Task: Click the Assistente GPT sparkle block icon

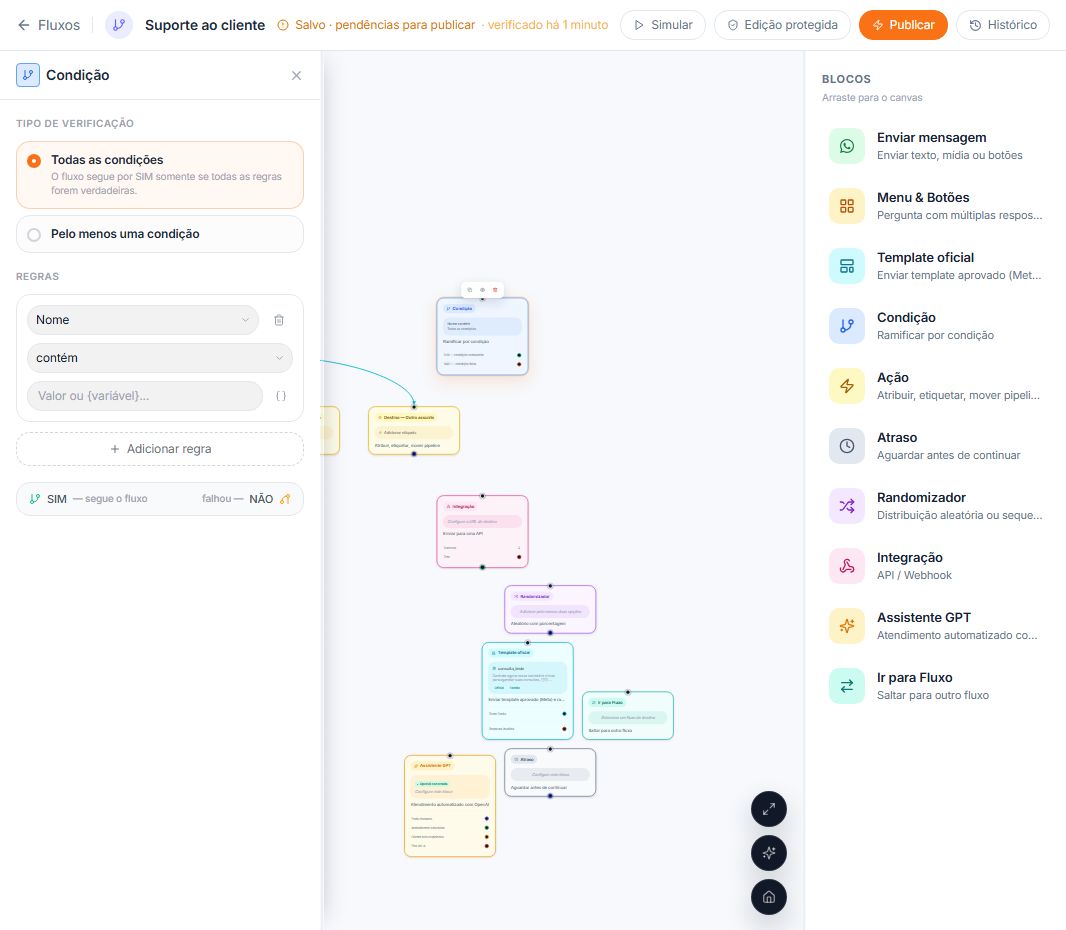Action: [846, 626]
